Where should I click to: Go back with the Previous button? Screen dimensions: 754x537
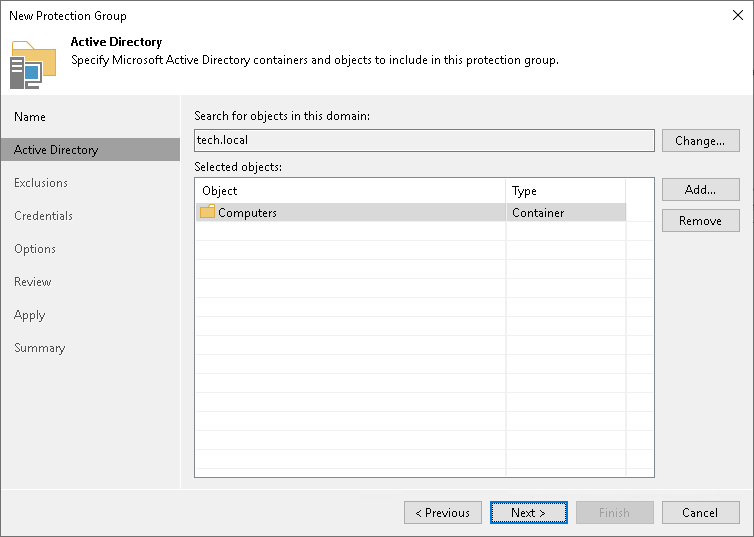tap(442, 513)
